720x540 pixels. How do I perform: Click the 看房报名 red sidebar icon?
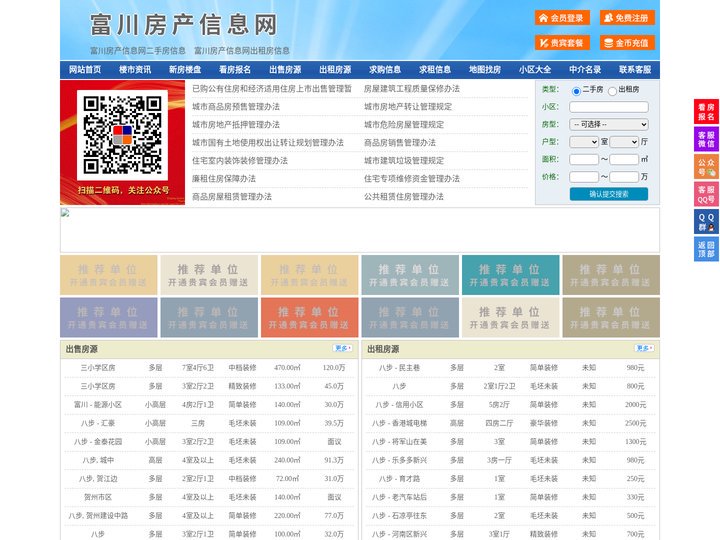pyautogui.click(x=706, y=112)
